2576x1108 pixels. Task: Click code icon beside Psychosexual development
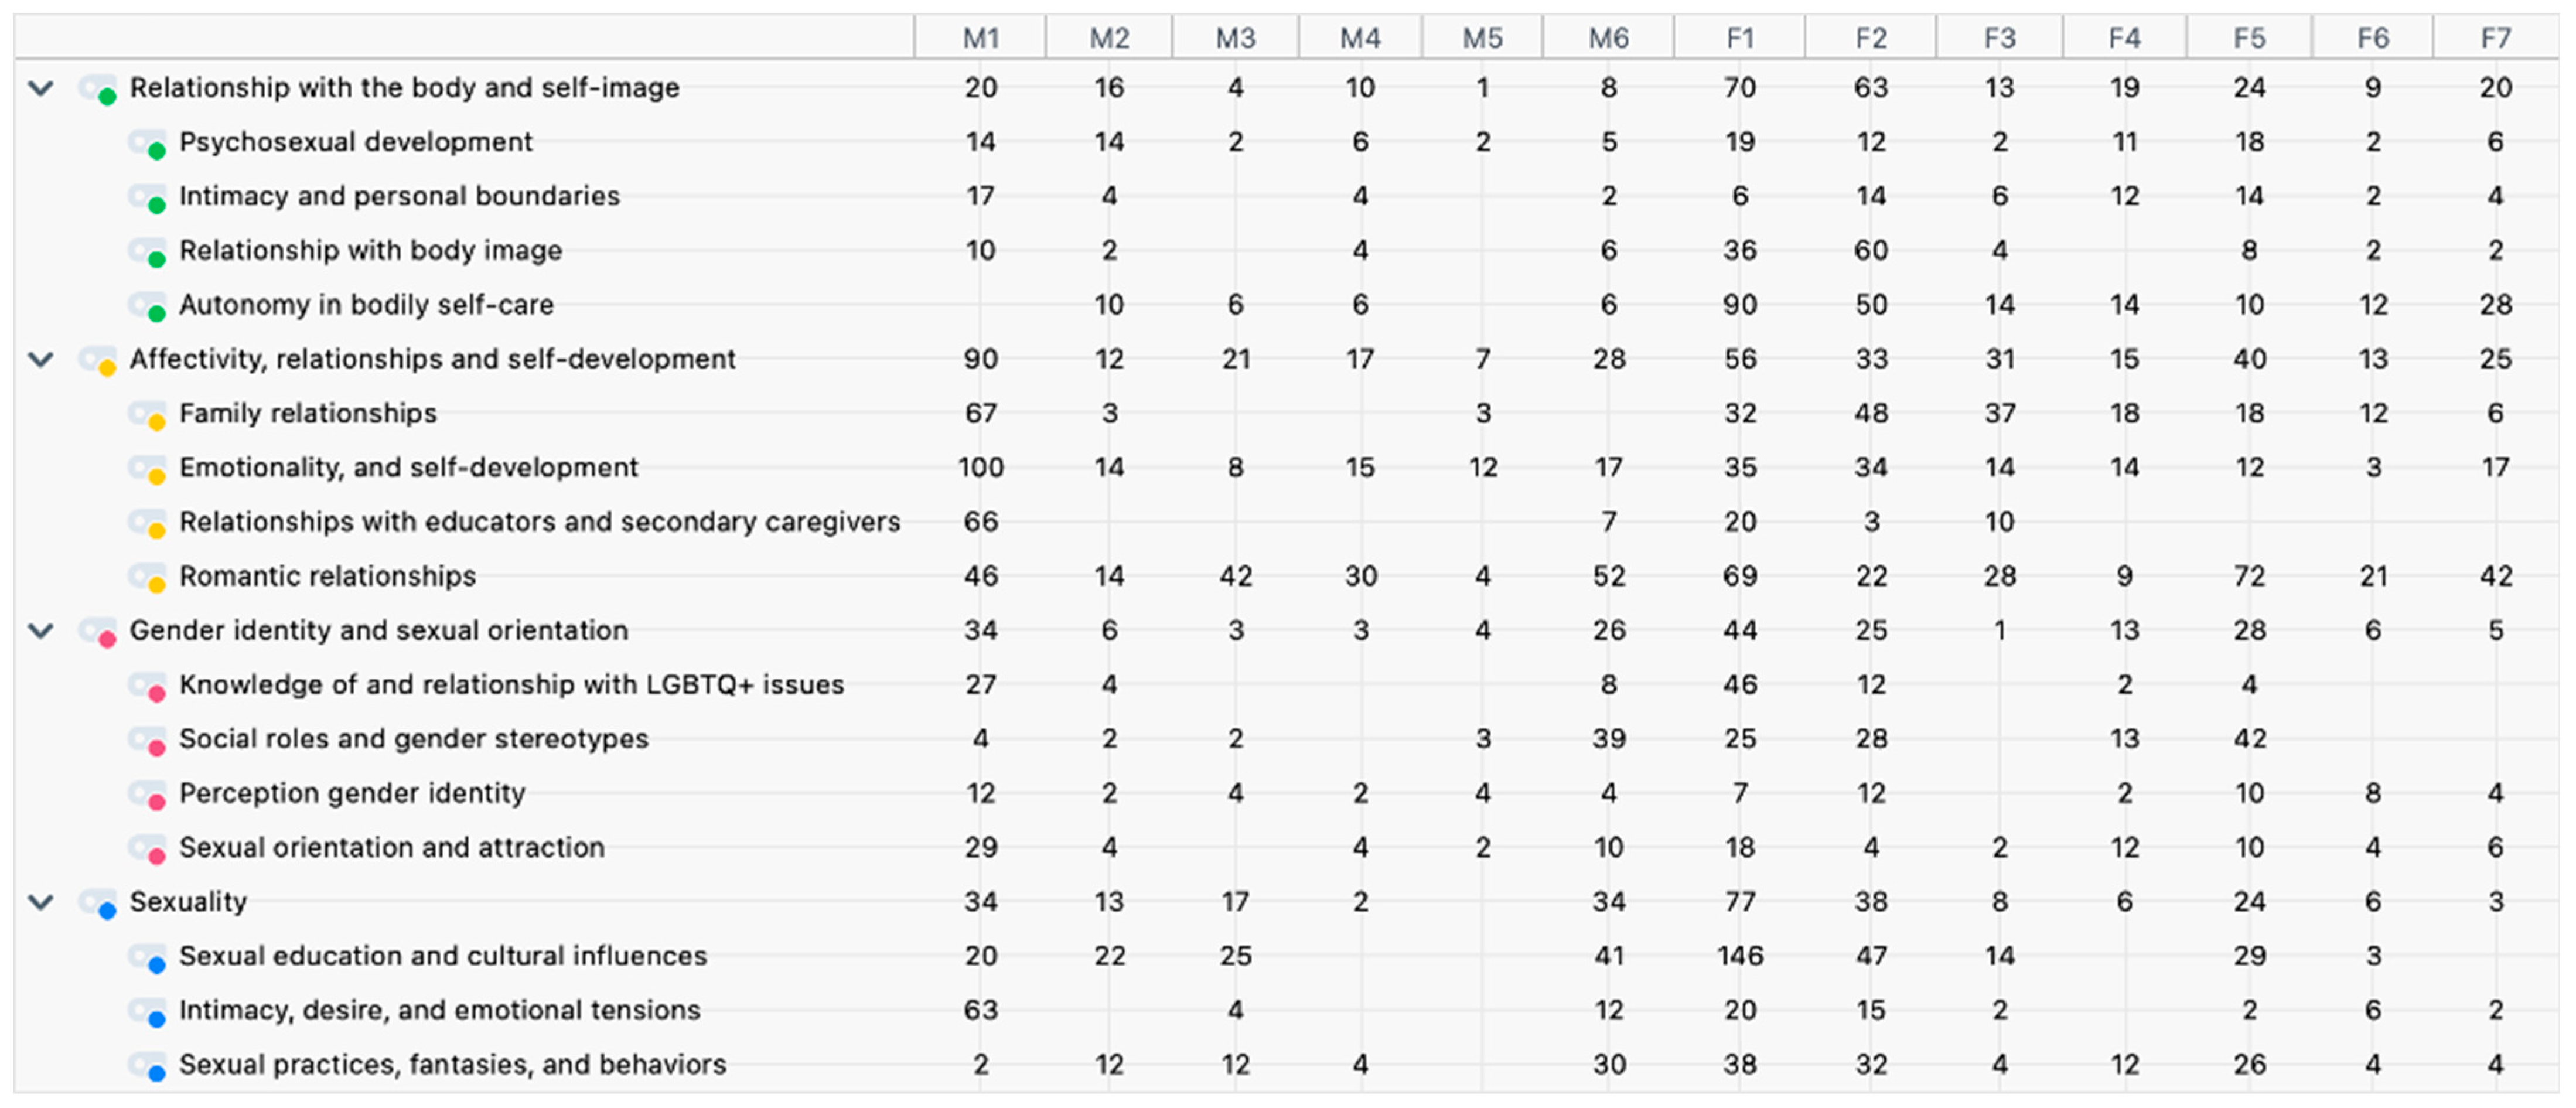(x=148, y=143)
